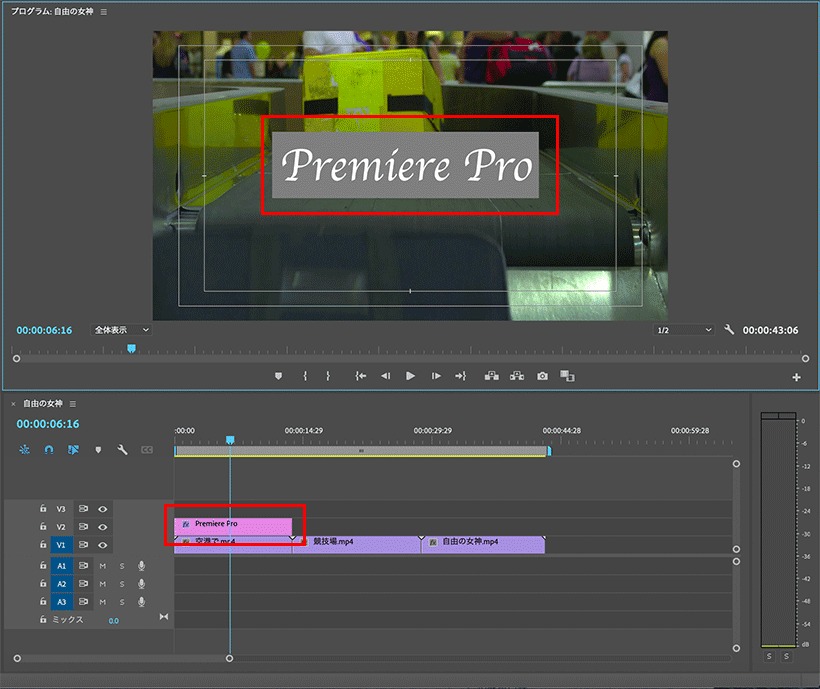Image resolution: width=820 pixels, height=689 pixels.
Task: Play the sequence in Program monitor
Action: pyautogui.click(x=411, y=376)
